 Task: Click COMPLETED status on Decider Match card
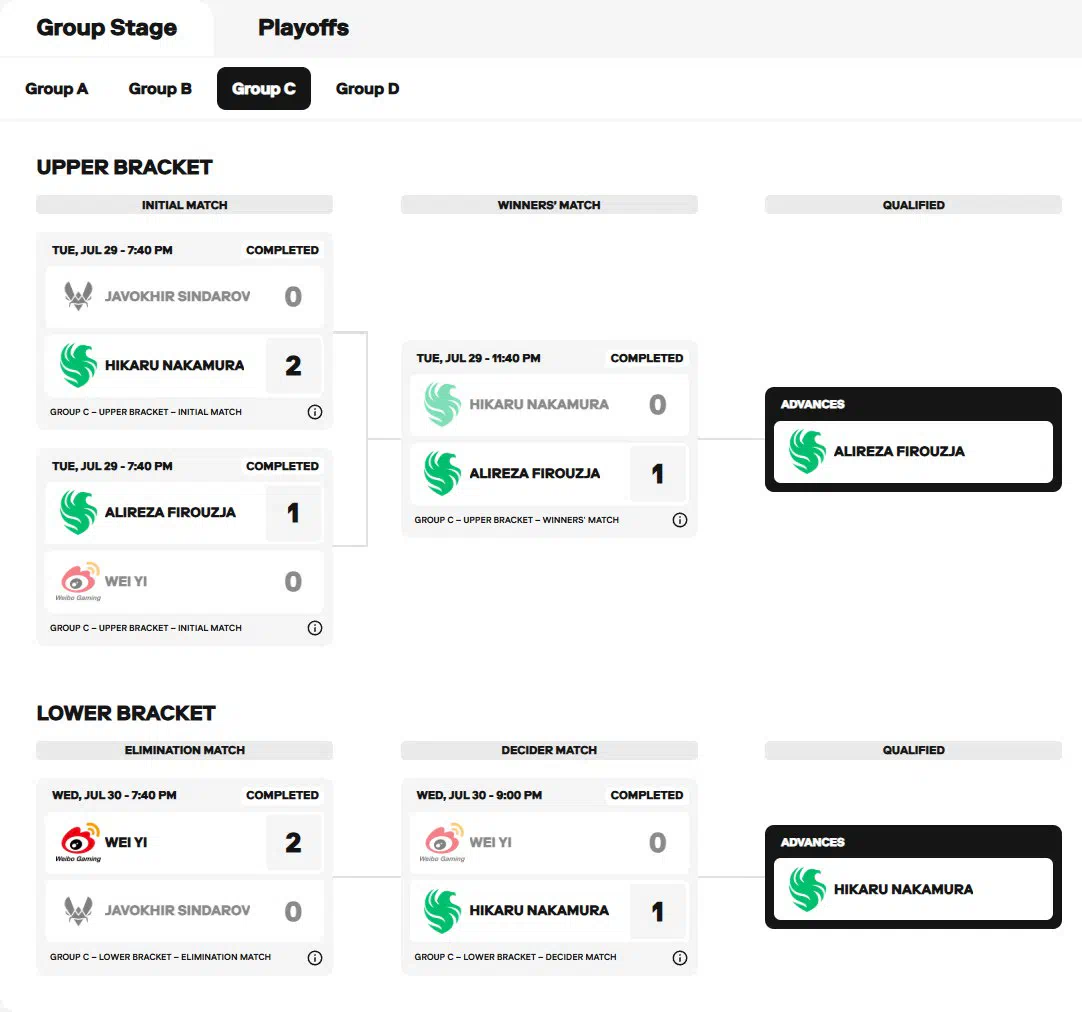click(647, 795)
